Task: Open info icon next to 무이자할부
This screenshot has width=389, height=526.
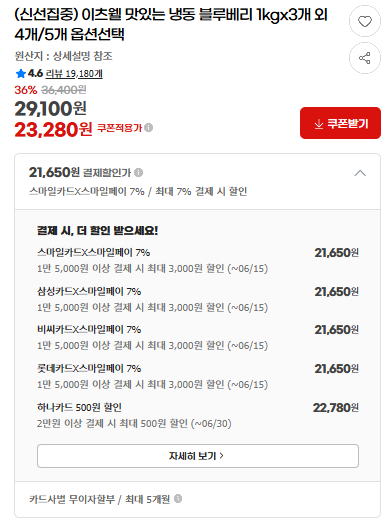Action: 178,499
